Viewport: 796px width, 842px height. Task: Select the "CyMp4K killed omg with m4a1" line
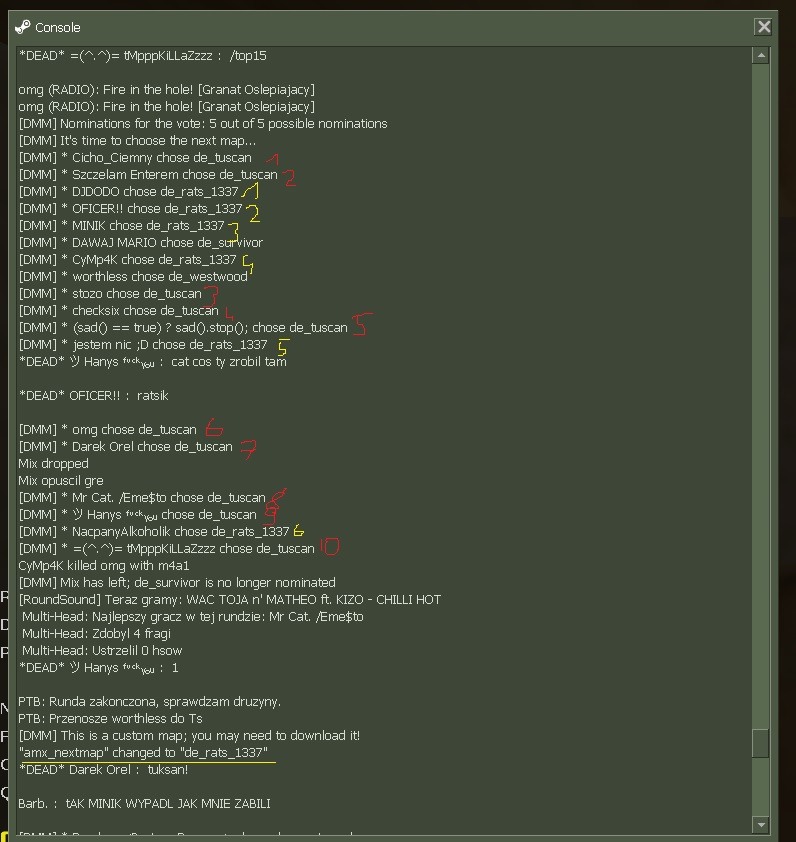click(104, 566)
